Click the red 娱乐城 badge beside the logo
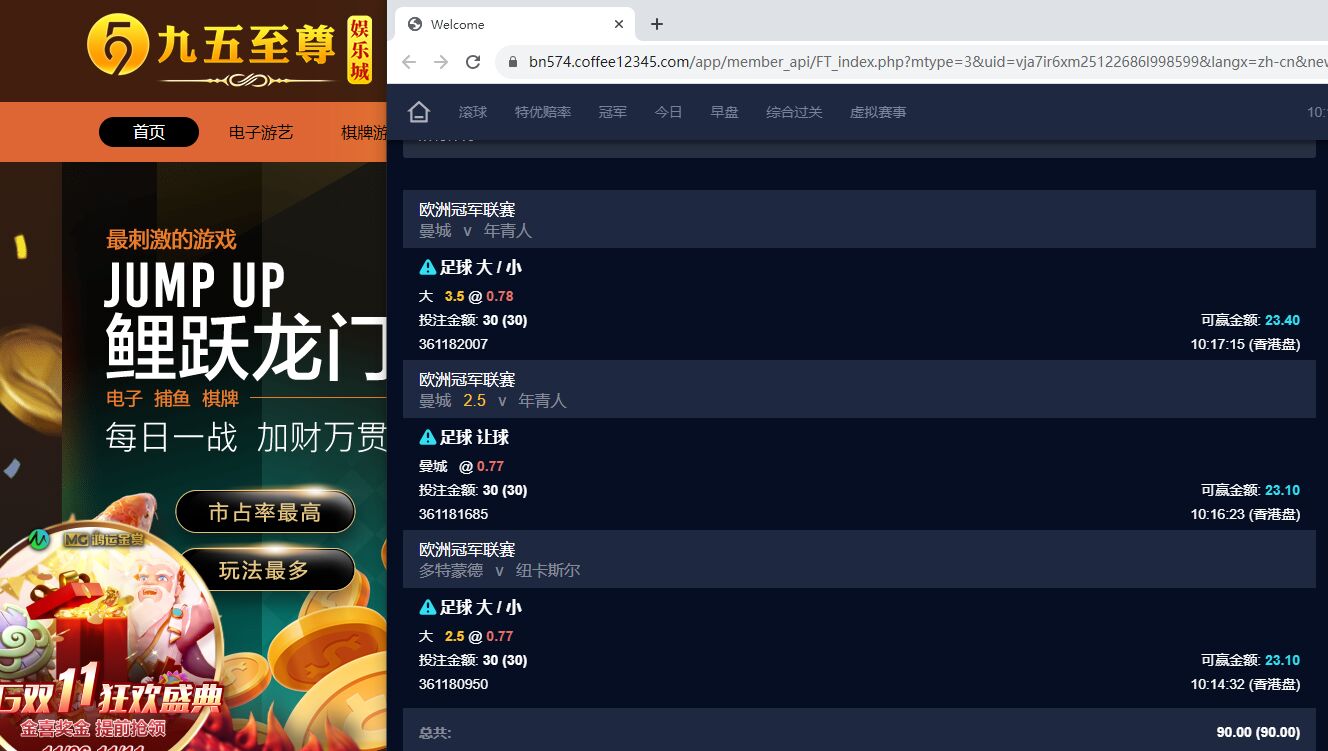This screenshot has height=751, width=1328. [359, 49]
